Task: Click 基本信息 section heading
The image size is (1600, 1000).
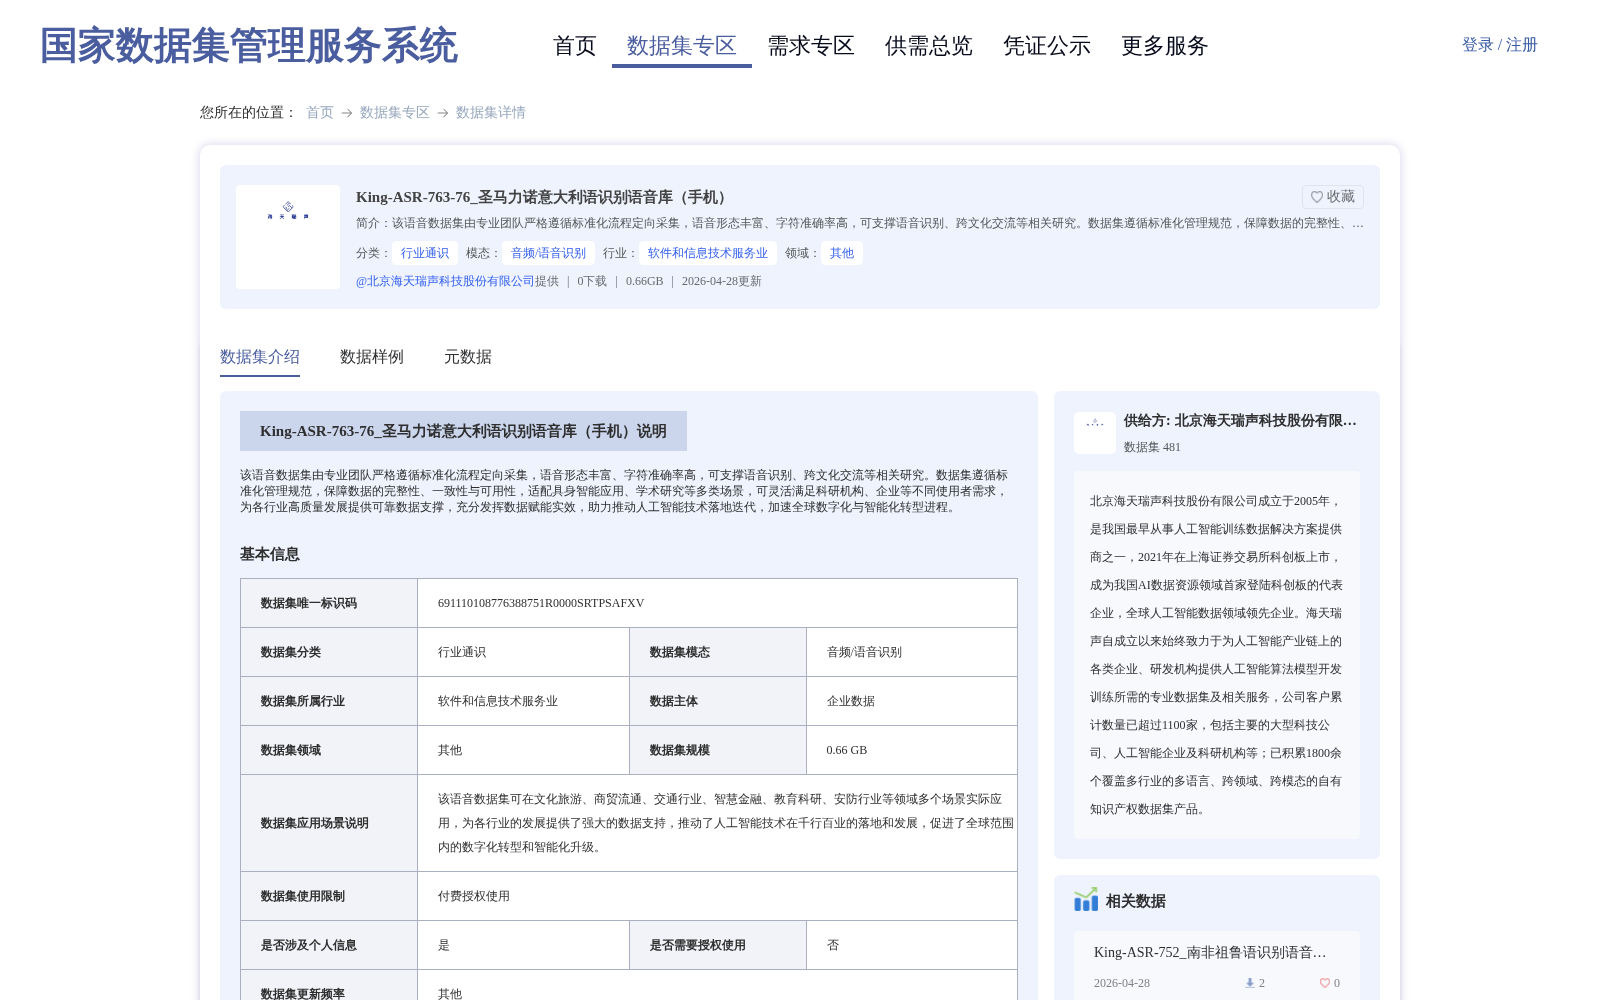Action: [270, 554]
